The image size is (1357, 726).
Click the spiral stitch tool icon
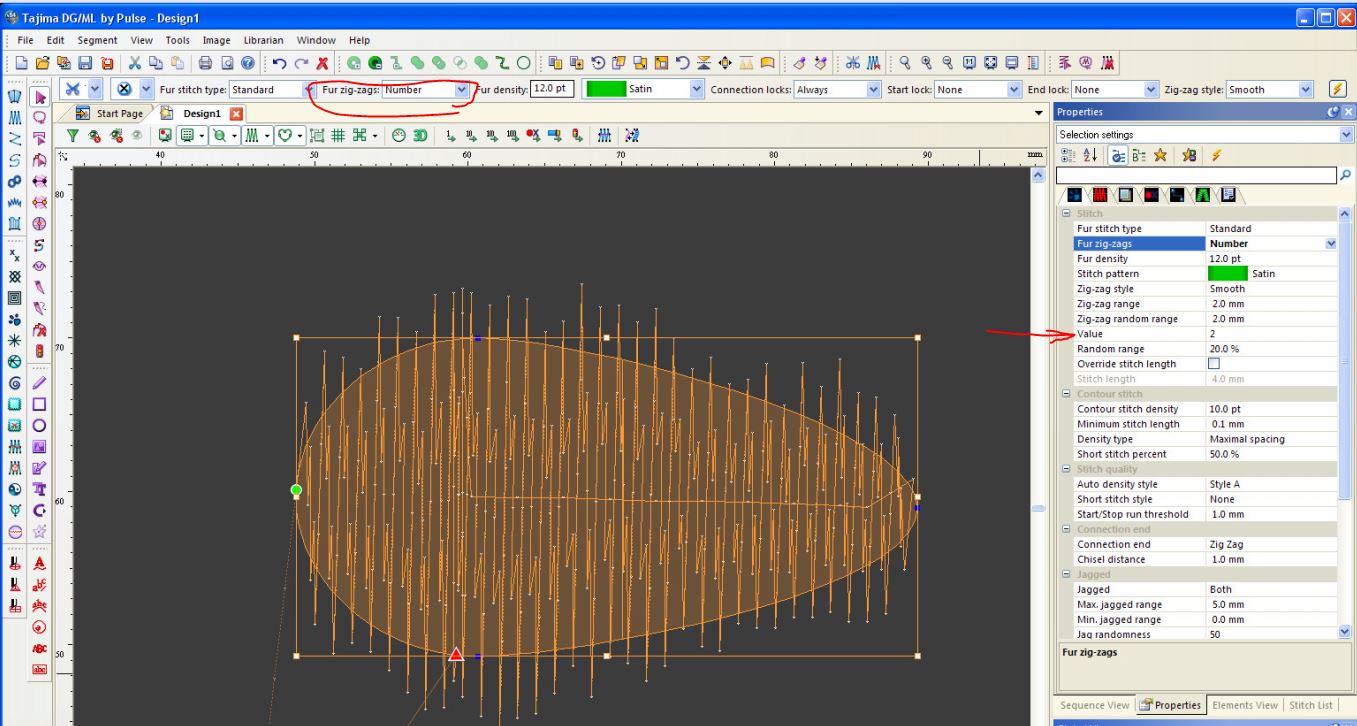14,383
